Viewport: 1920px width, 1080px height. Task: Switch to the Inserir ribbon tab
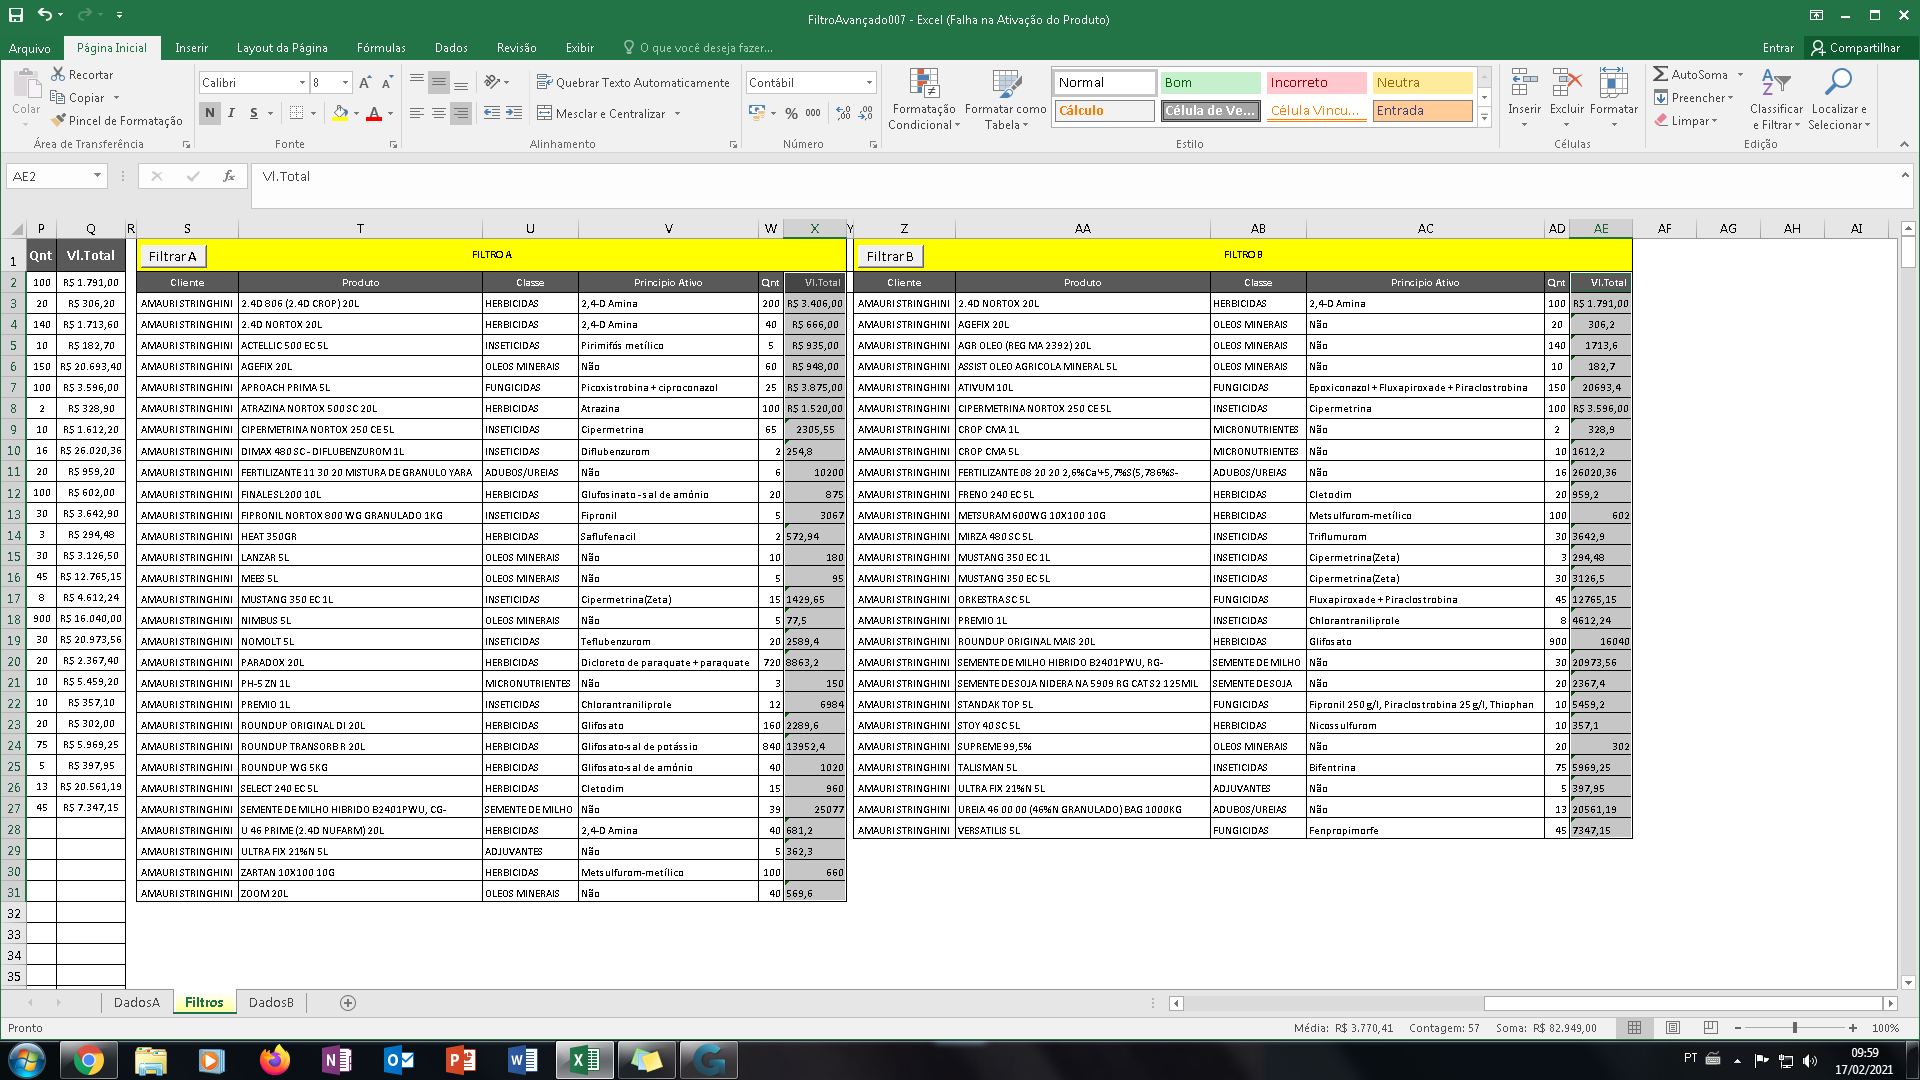[191, 48]
